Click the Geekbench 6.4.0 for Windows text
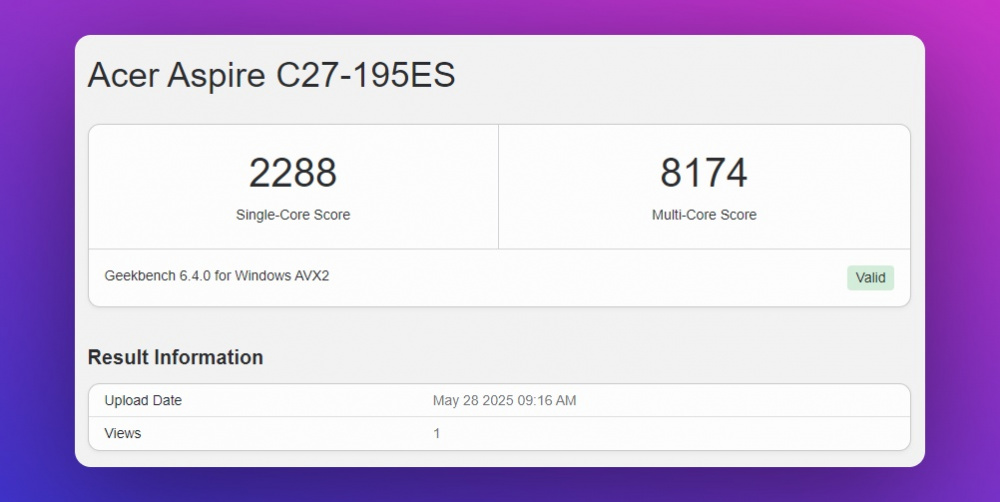Screen dimensions: 1000x502 tap(217, 276)
